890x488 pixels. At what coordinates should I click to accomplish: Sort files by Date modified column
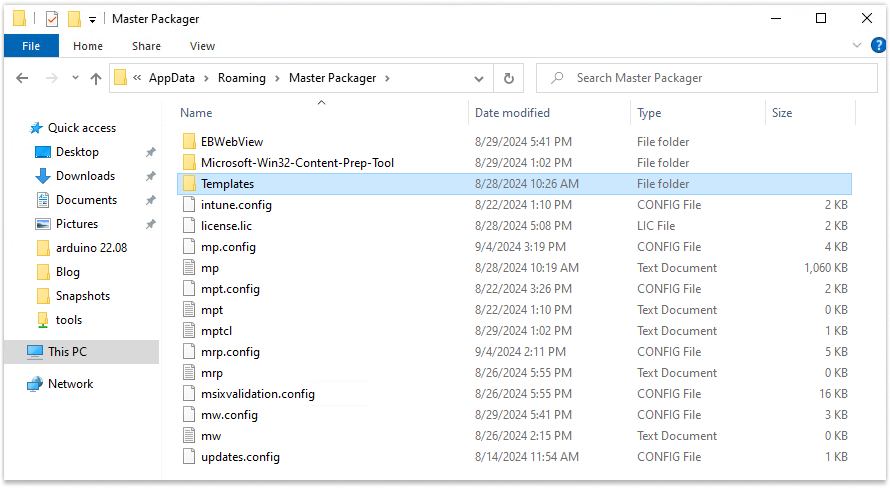pyautogui.click(x=512, y=113)
